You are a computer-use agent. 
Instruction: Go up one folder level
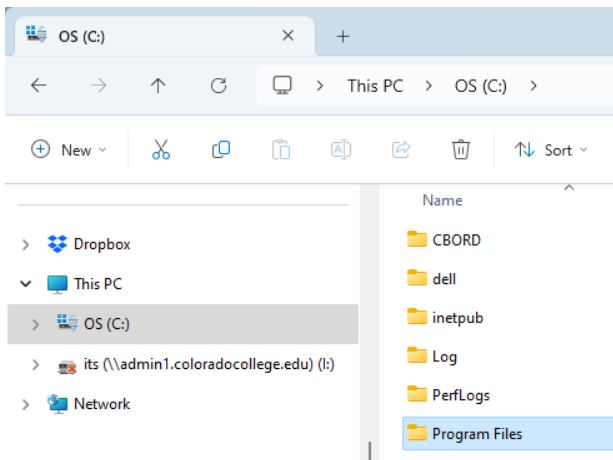click(x=158, y=85)
